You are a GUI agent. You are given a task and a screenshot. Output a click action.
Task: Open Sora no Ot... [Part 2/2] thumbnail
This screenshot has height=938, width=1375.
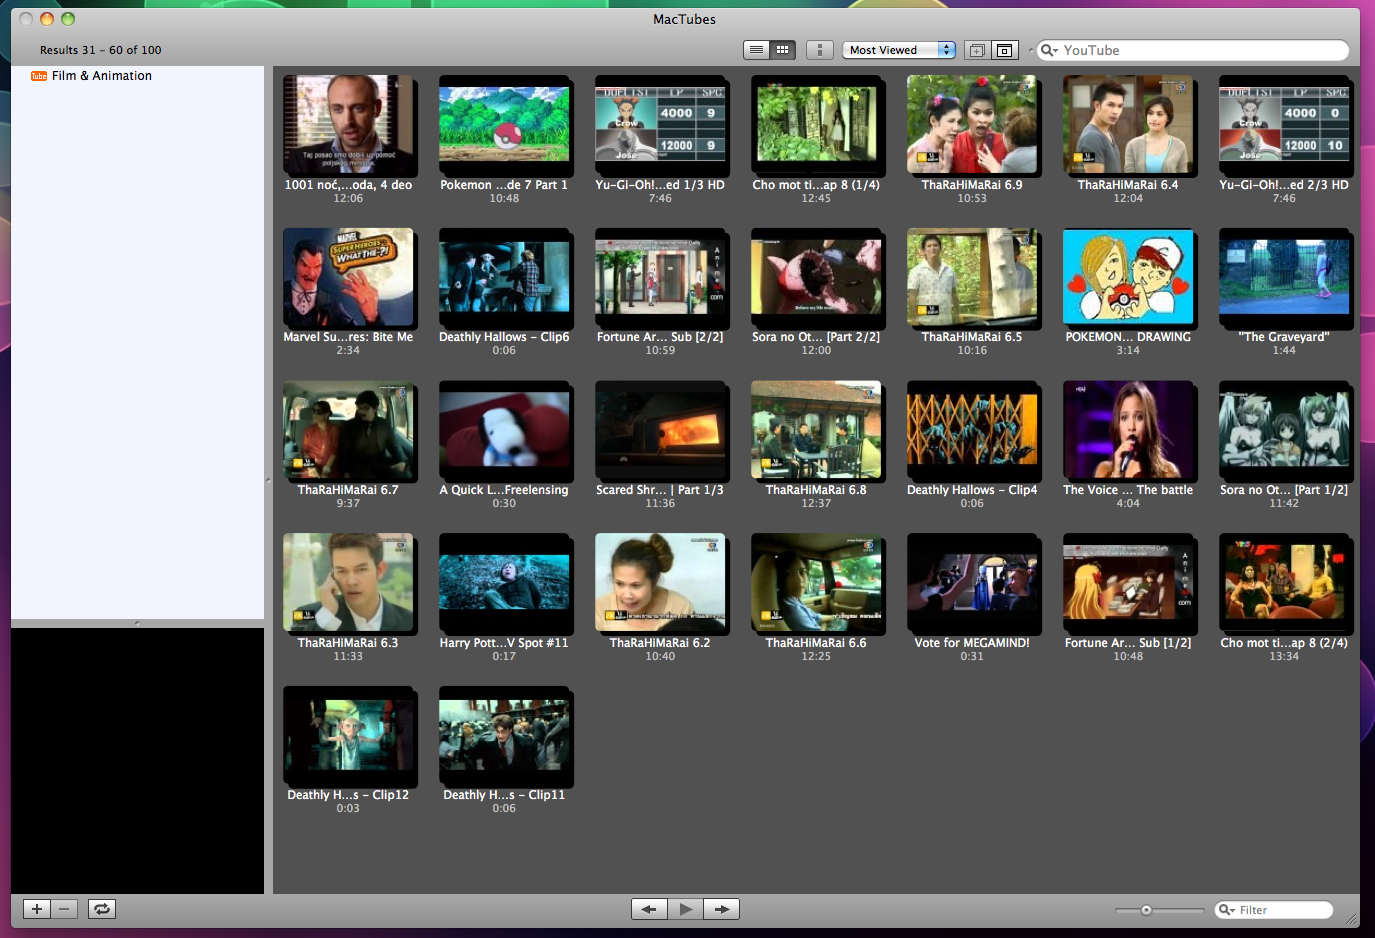(816, 277)
